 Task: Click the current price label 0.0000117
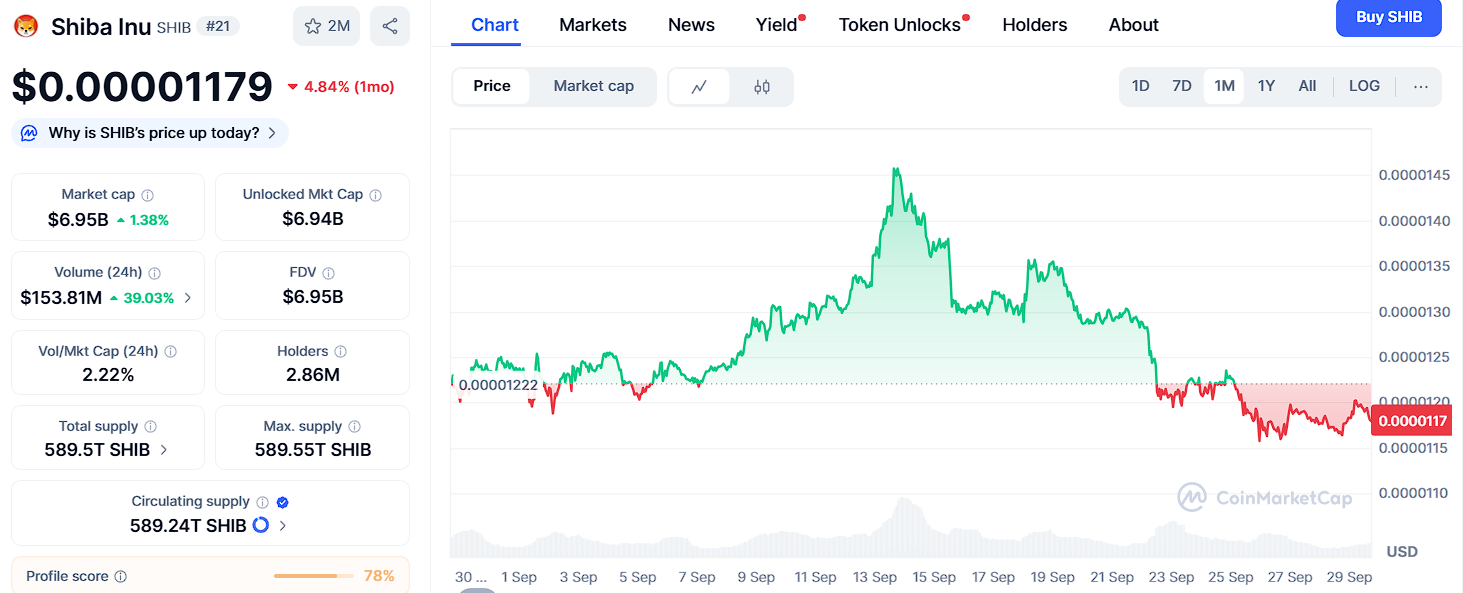[x=1411, y=421]
